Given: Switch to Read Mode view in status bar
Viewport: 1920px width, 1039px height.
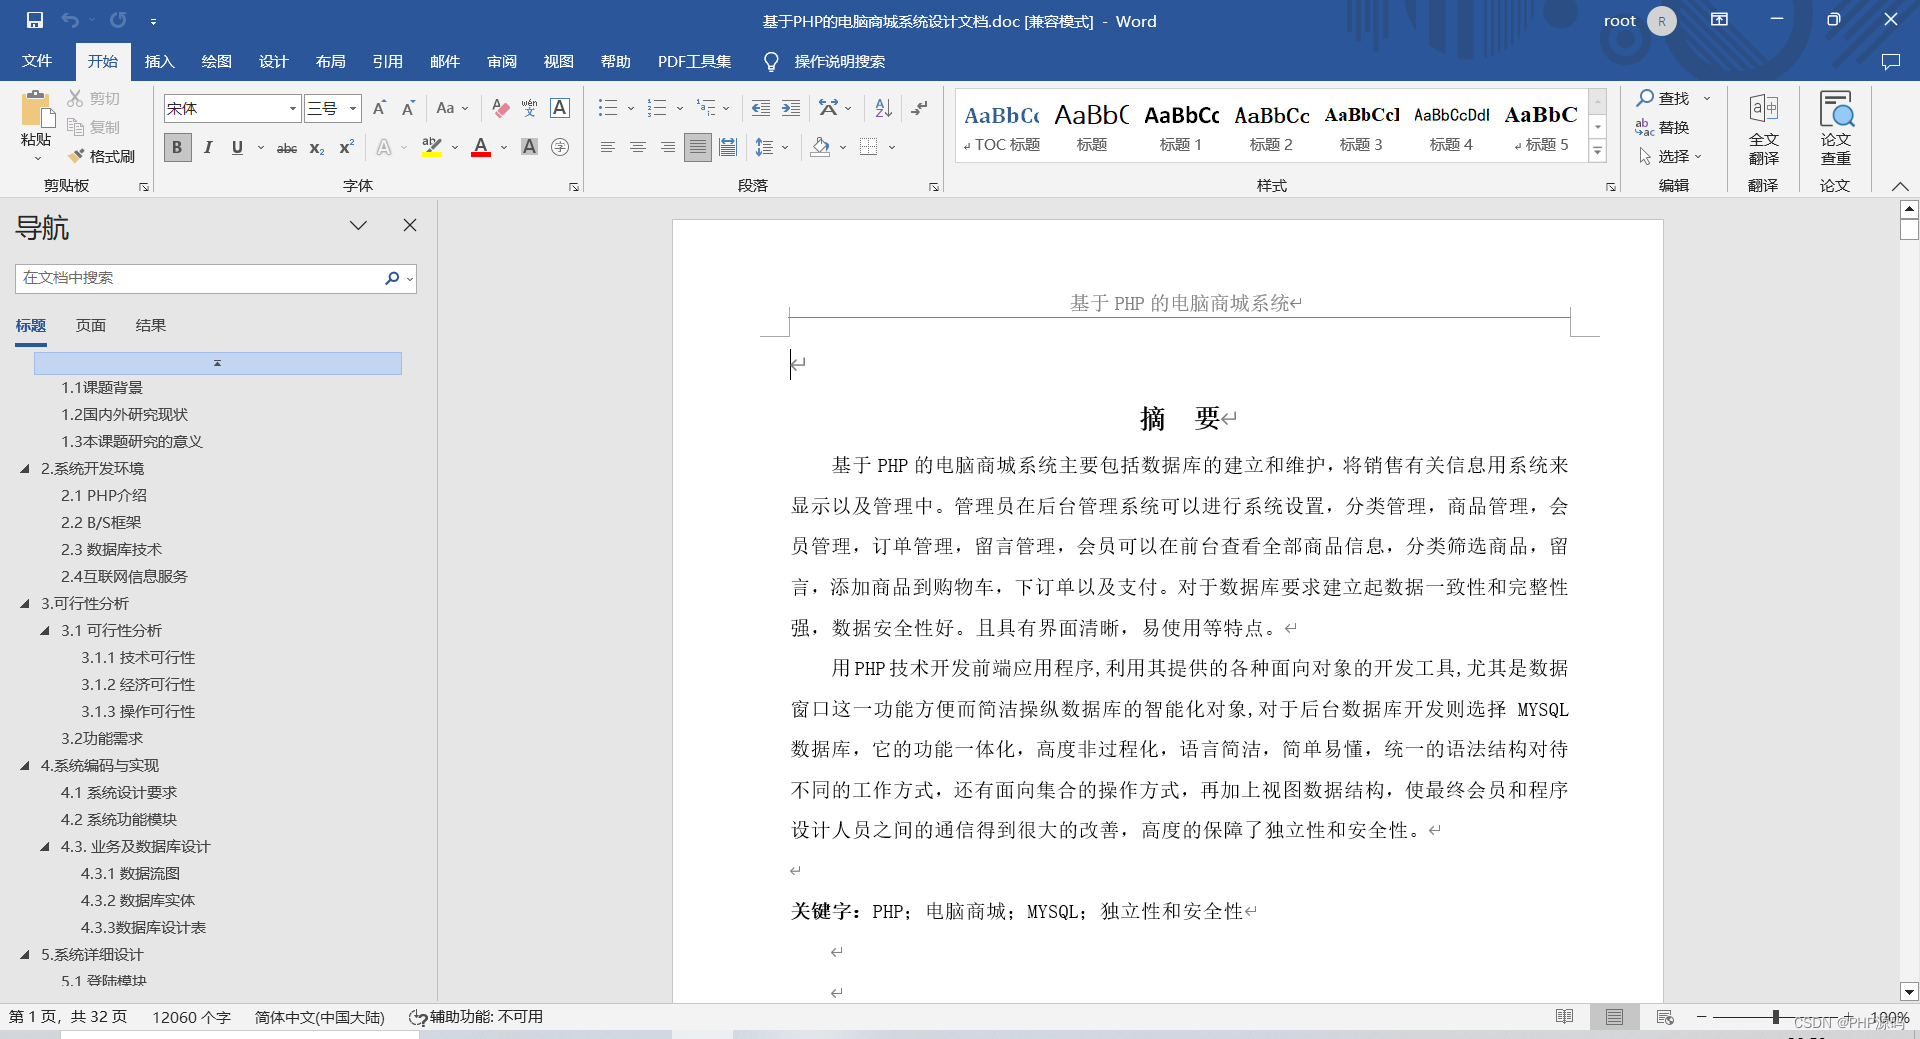Looking at the screenshot, I should pos(1565,1017).
